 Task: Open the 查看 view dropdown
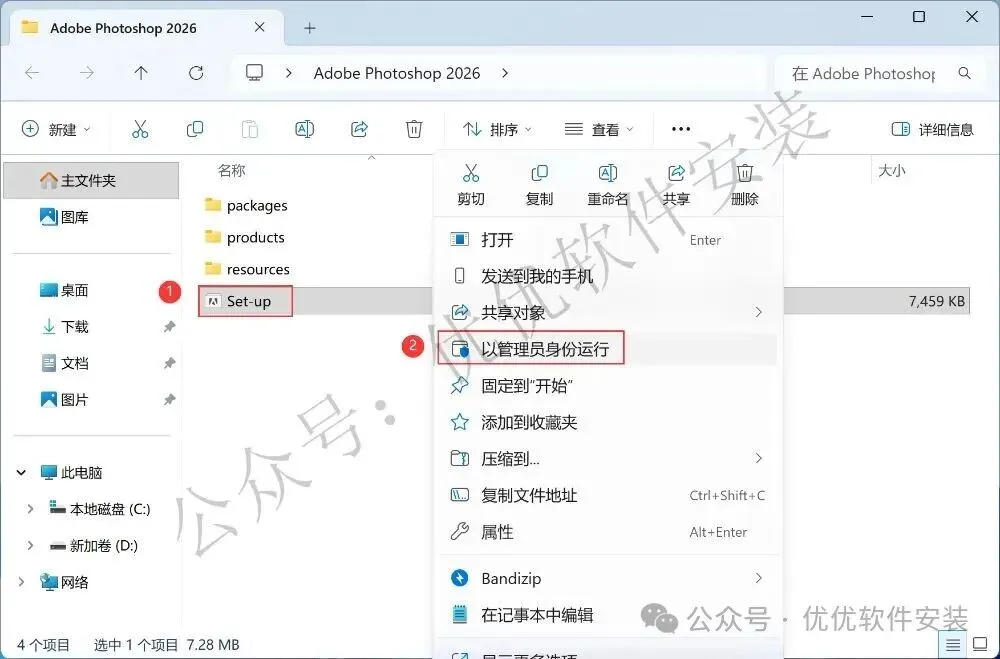(x=599, y=130)
